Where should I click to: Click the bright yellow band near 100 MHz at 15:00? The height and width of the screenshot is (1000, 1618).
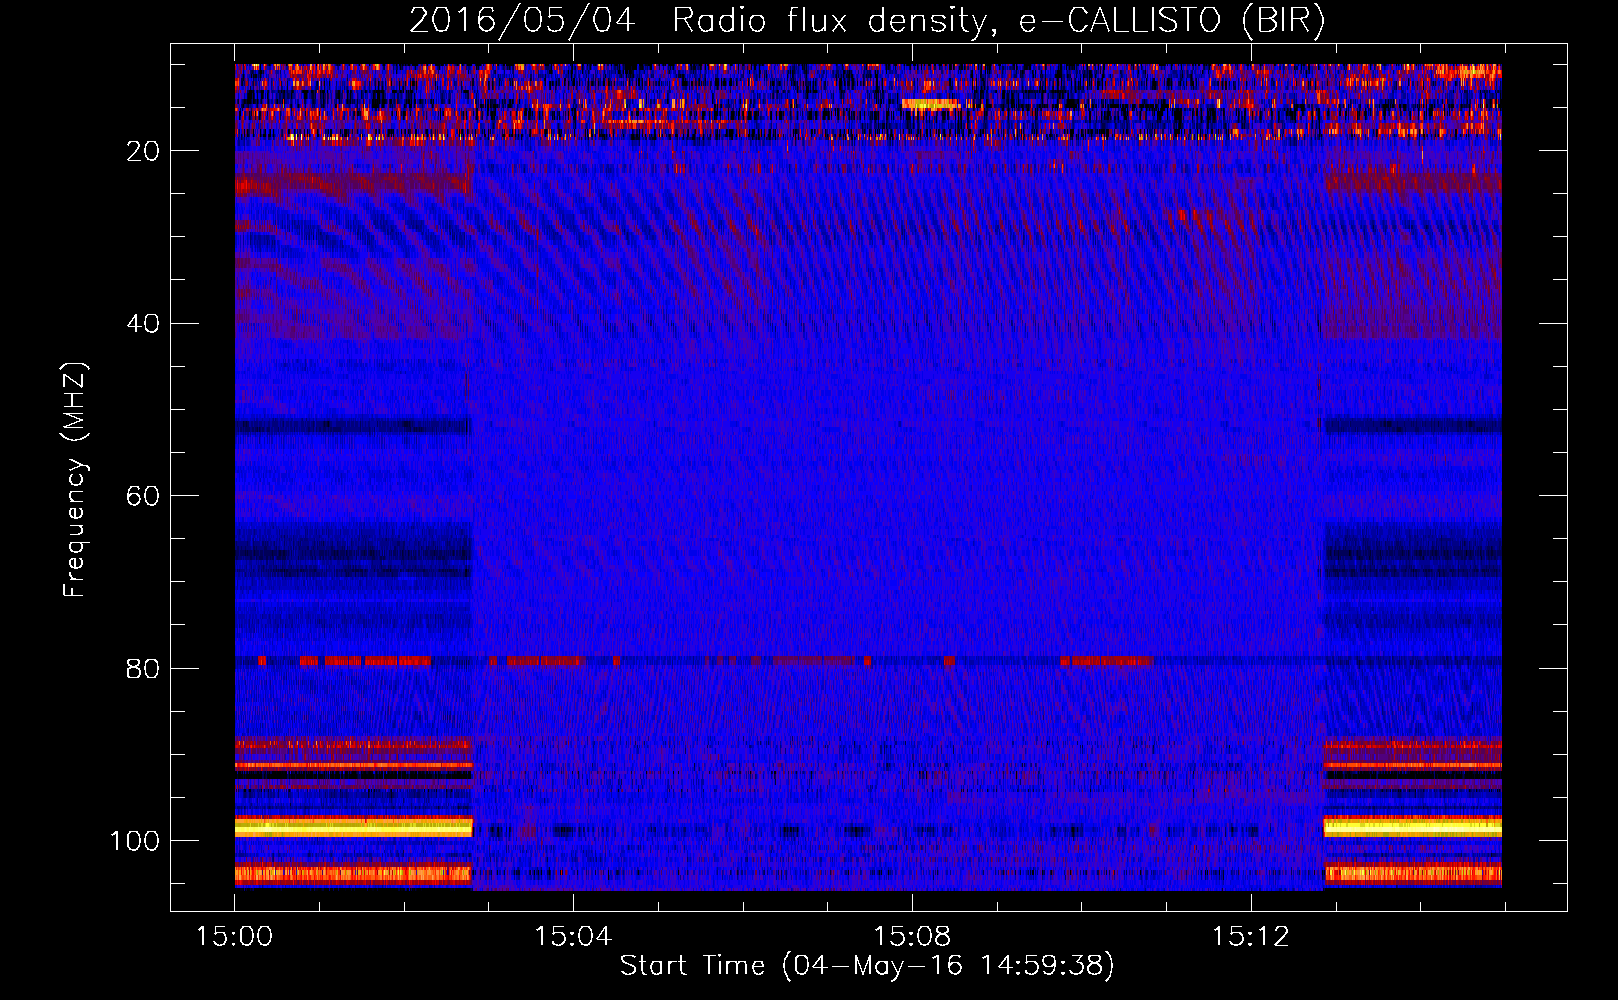(353, 827)
